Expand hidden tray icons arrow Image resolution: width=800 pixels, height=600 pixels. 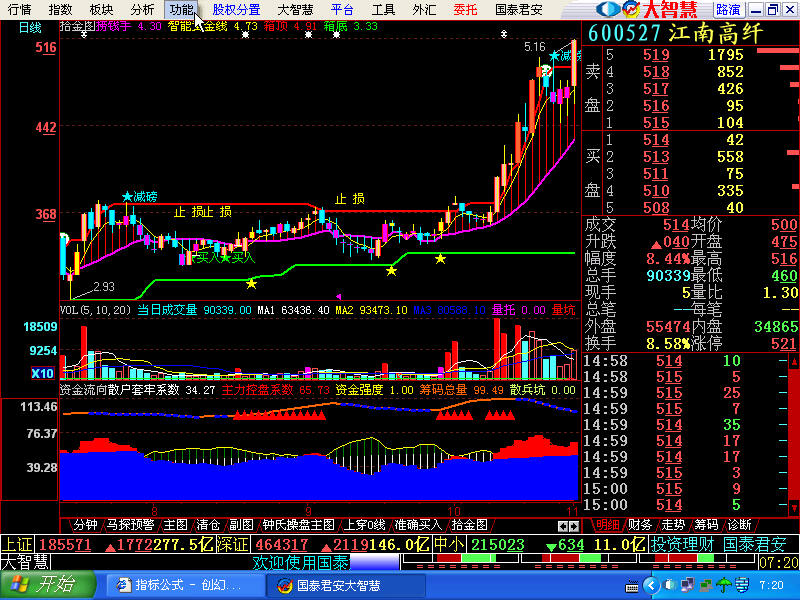[x=652, y=585]
